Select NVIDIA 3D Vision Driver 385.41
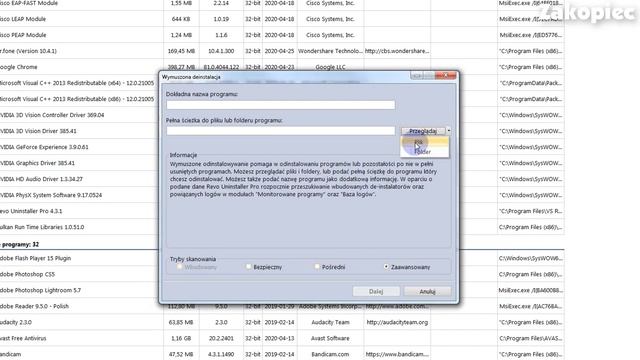 tap(38, 131)
